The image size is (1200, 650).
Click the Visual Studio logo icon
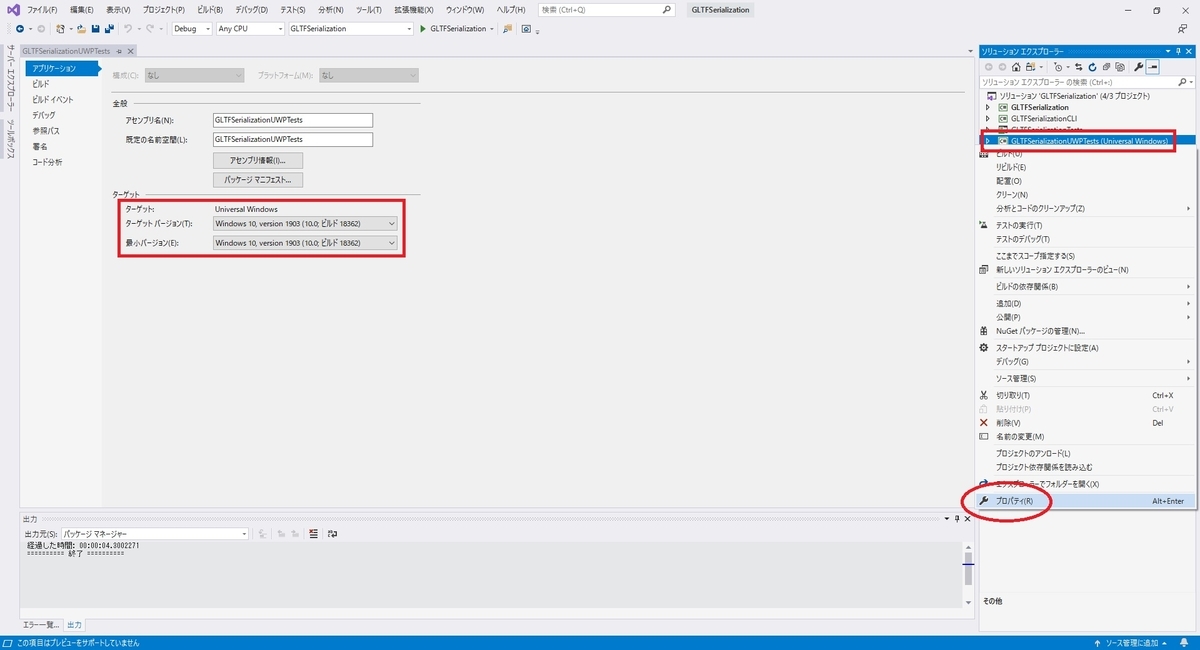coord(13,10)
